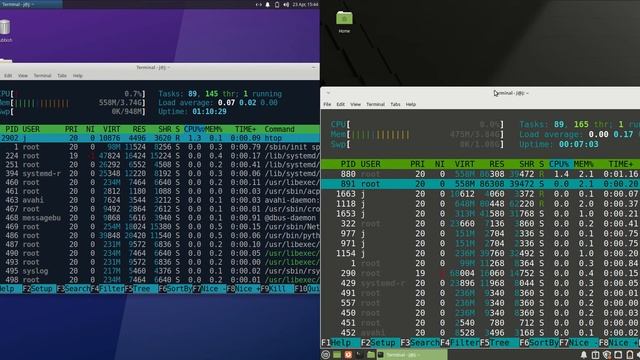640x360 pixels.
Task: Click the network arrows icon in left top panel
Action: tap(258, 4)
